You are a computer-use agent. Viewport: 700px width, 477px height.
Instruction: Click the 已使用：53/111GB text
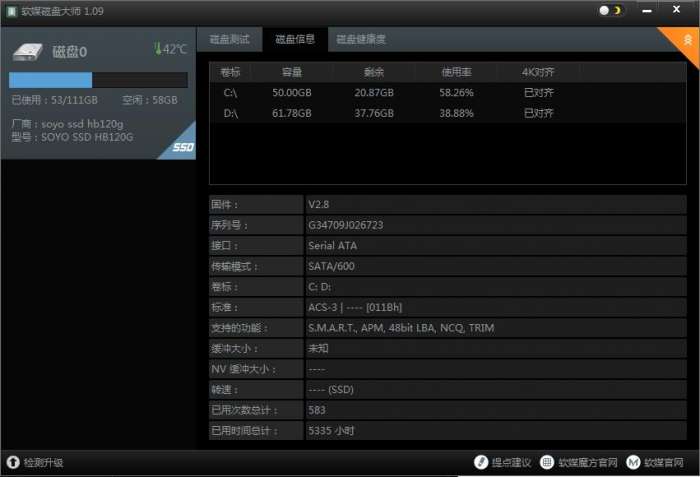pyautogui.click(x=54, y=100)
